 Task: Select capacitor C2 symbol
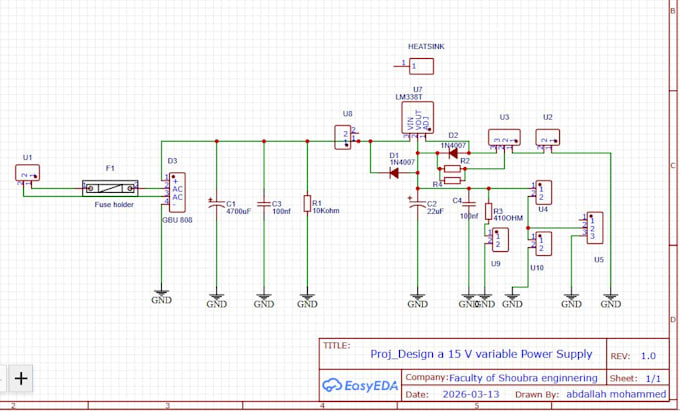coord(418,204)
